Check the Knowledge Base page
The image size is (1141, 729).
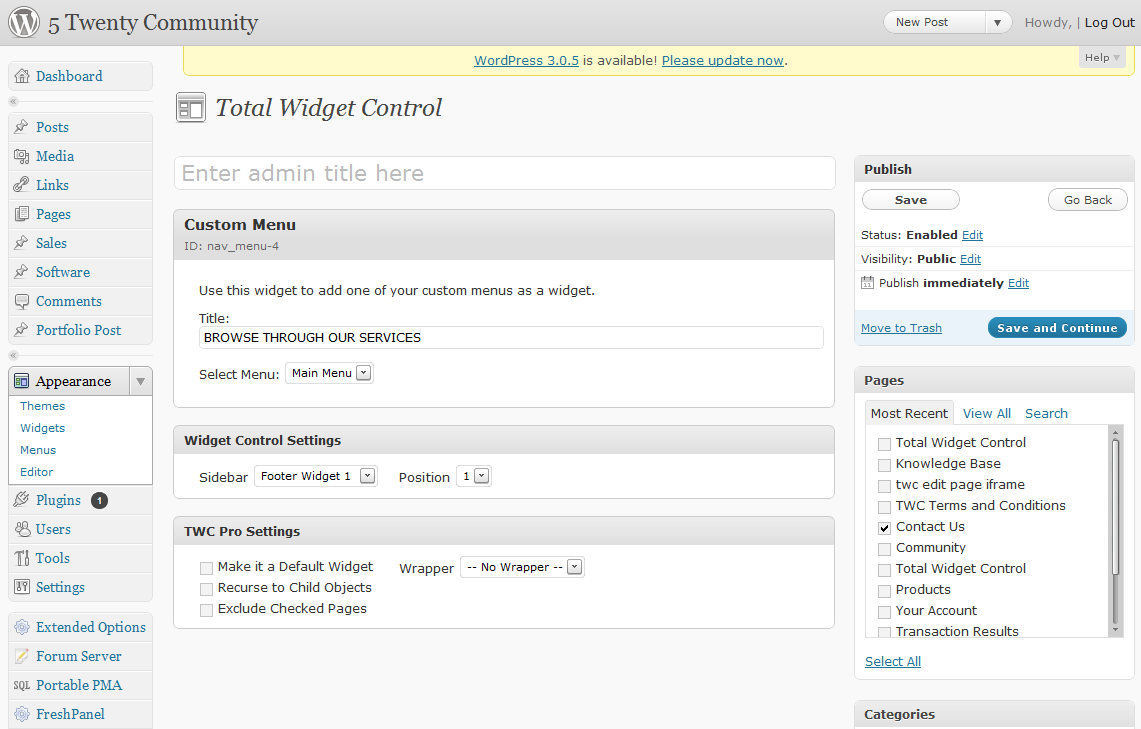pos(884,465)
